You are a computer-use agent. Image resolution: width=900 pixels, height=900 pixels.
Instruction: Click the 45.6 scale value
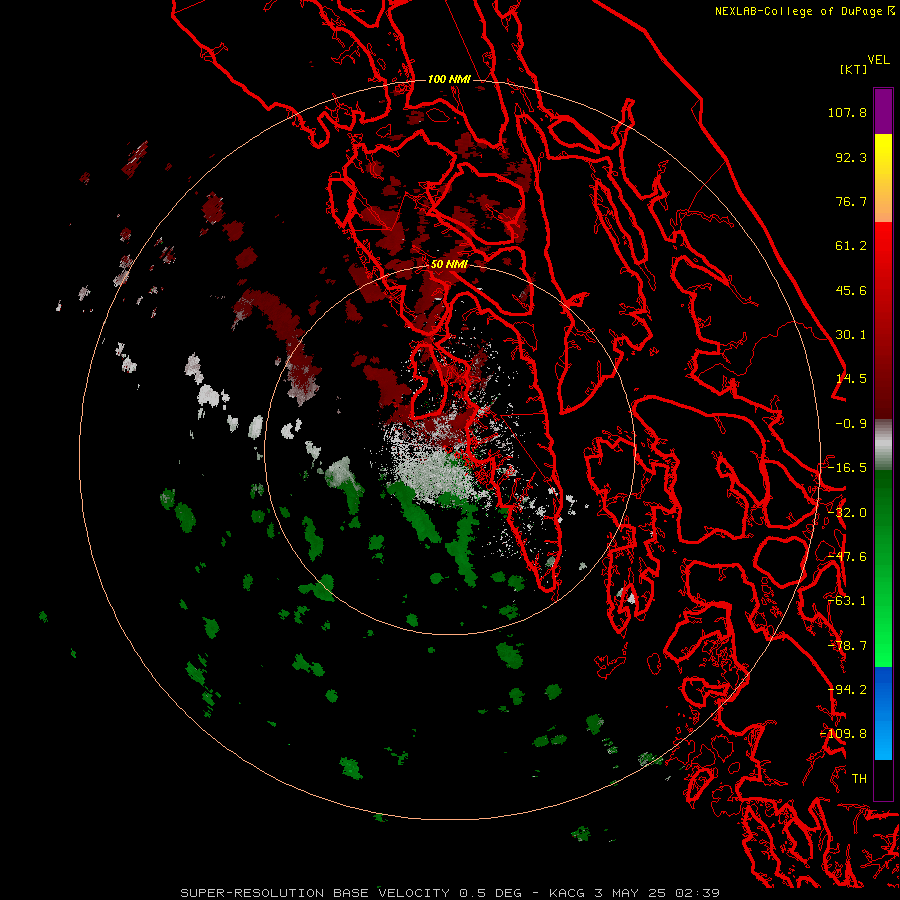851,290
